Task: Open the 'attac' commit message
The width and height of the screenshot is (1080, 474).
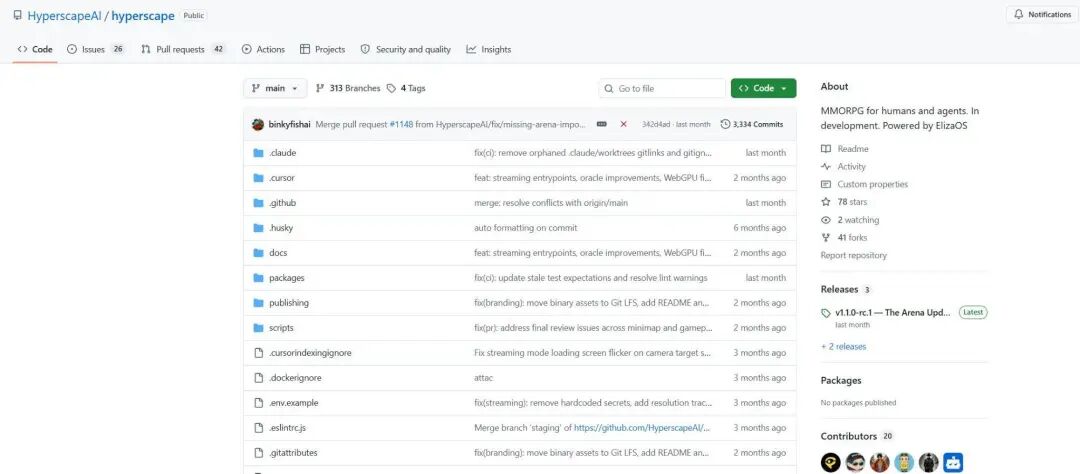Action: point(484,378)
